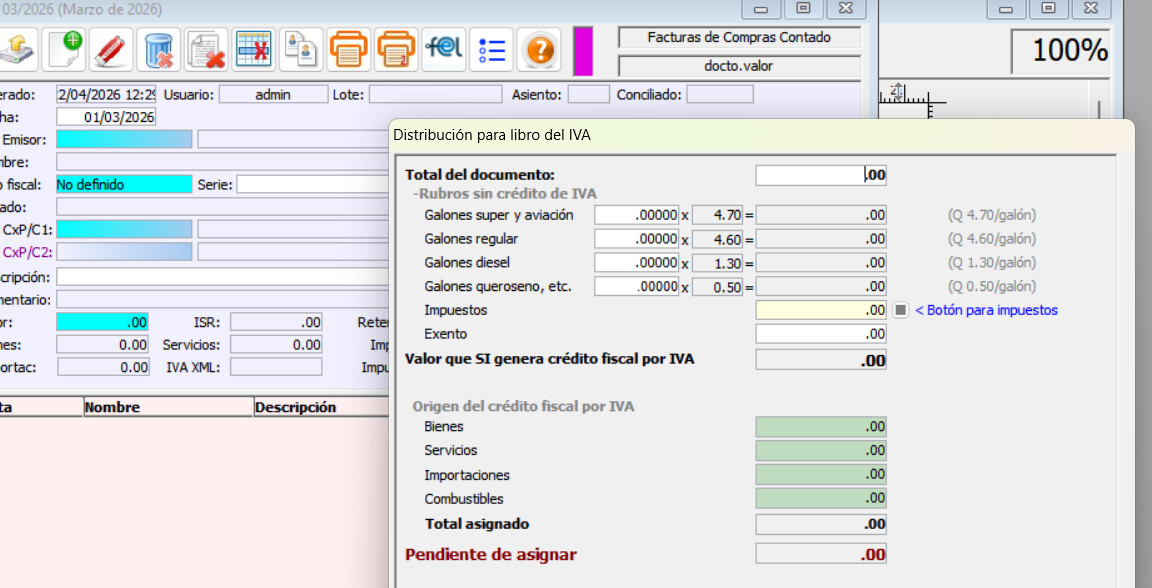This screenshot has height=588, width=1152.
Task: Click the duplicate contacts documents icon
Action: point(300,48)
